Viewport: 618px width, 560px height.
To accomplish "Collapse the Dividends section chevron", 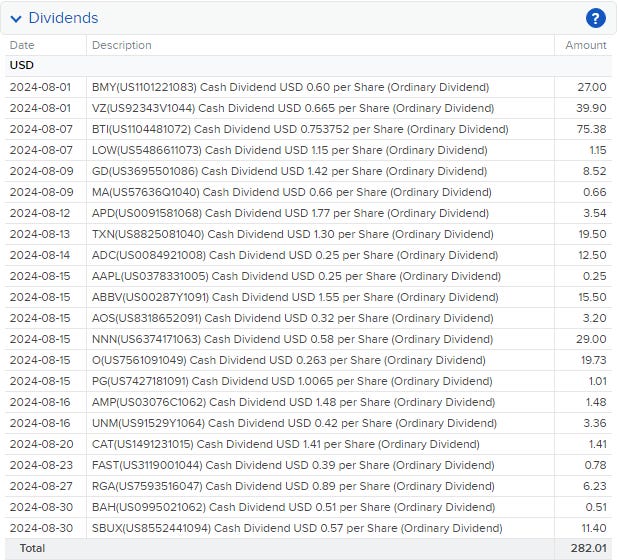I will tap(16, 19).
